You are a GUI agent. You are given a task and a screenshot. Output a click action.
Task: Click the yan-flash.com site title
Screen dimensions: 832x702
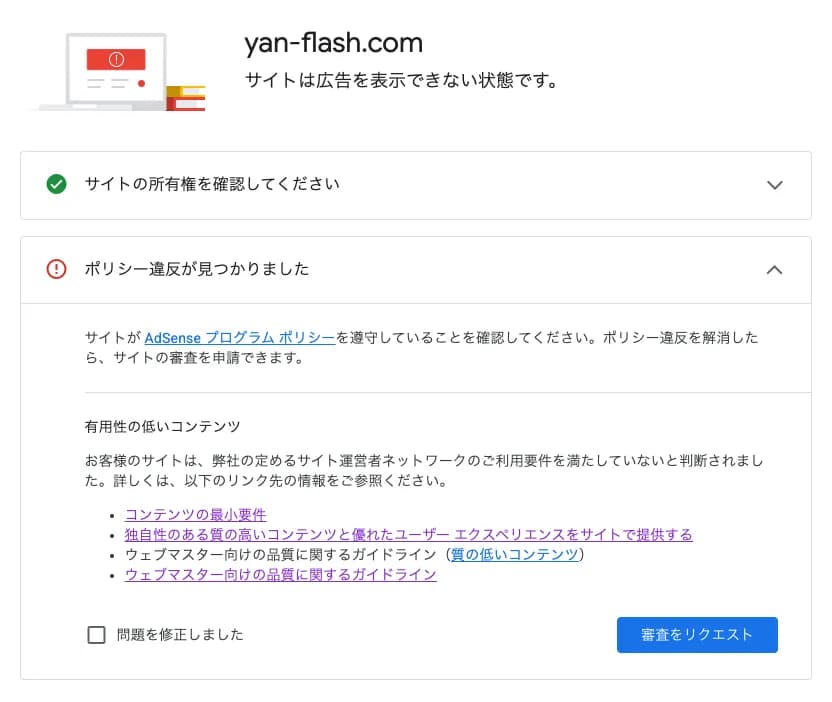click(x=334, y=43)
